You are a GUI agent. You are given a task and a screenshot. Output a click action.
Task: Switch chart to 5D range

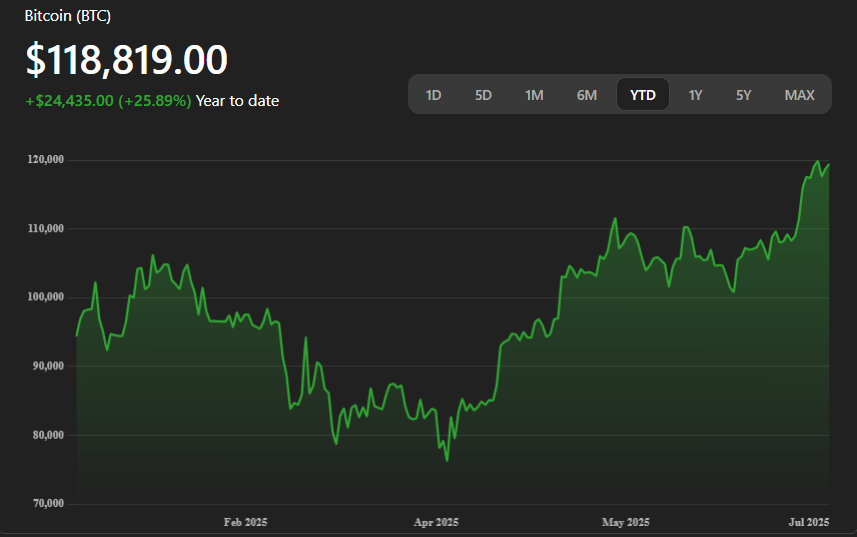pos(483,95)
